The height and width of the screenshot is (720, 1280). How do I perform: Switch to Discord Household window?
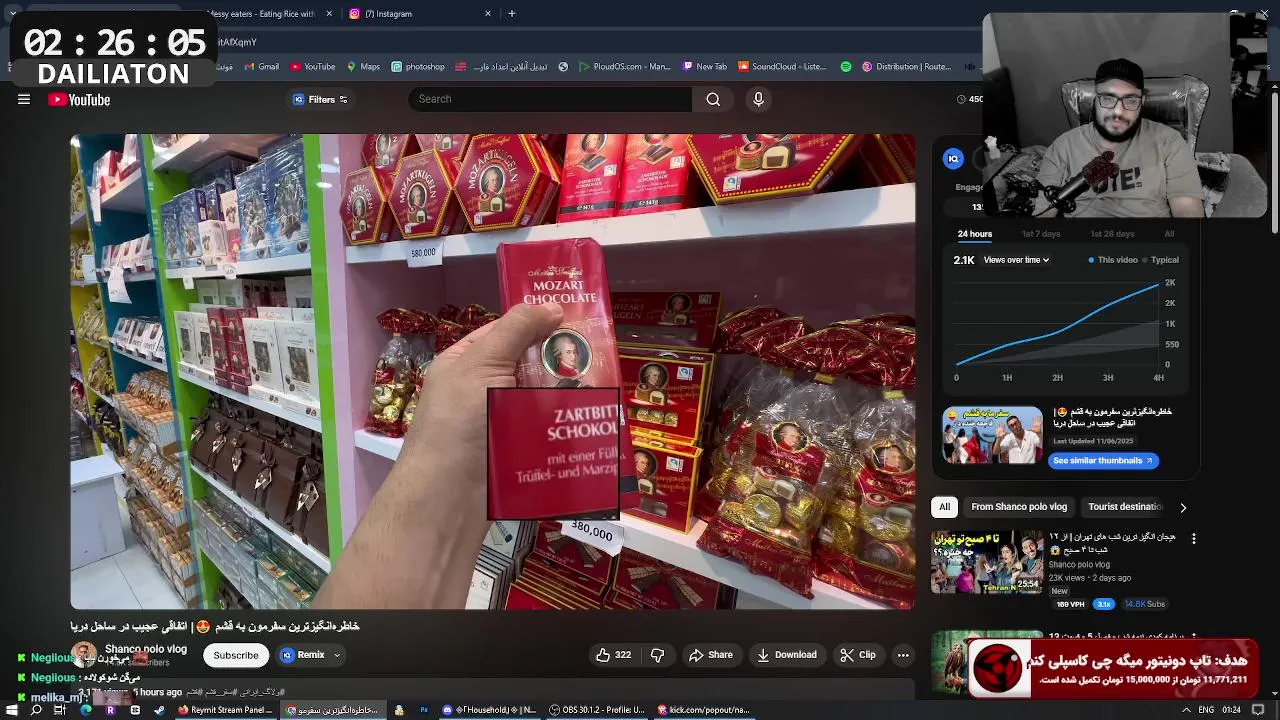(490, 710)
